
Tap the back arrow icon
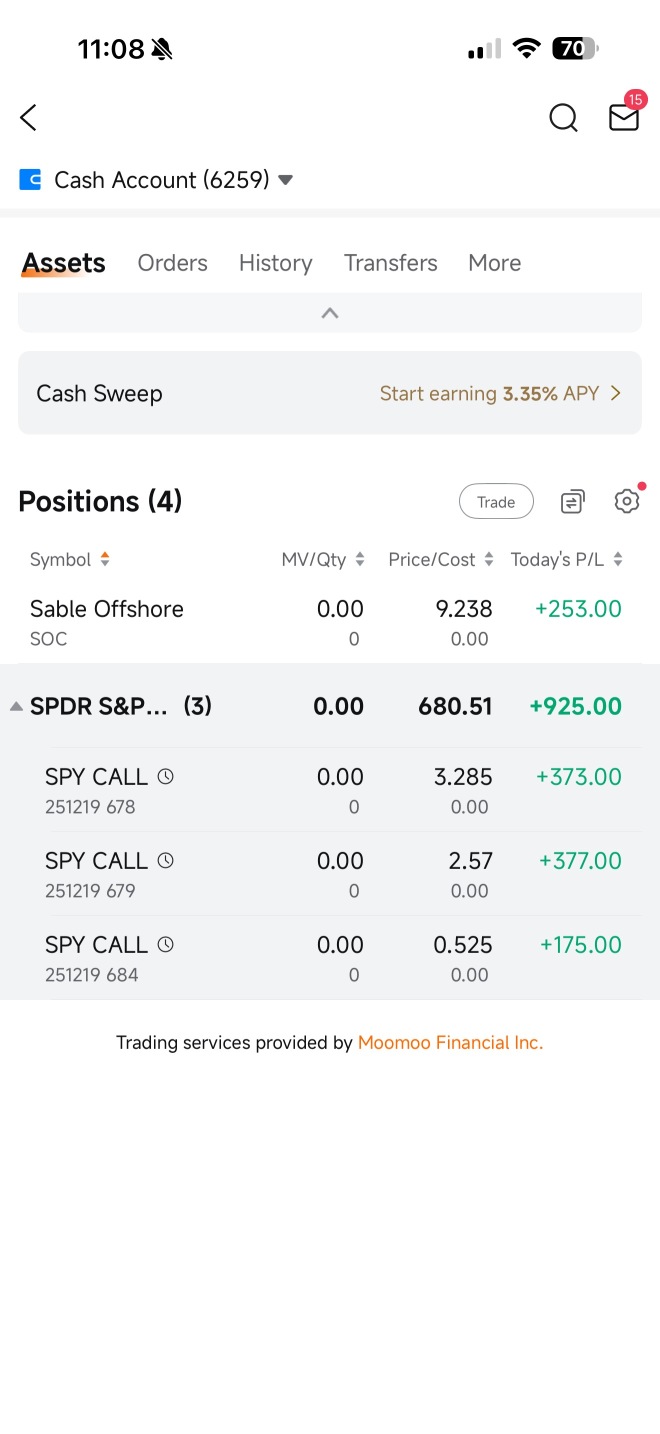(x=28, y=118)
